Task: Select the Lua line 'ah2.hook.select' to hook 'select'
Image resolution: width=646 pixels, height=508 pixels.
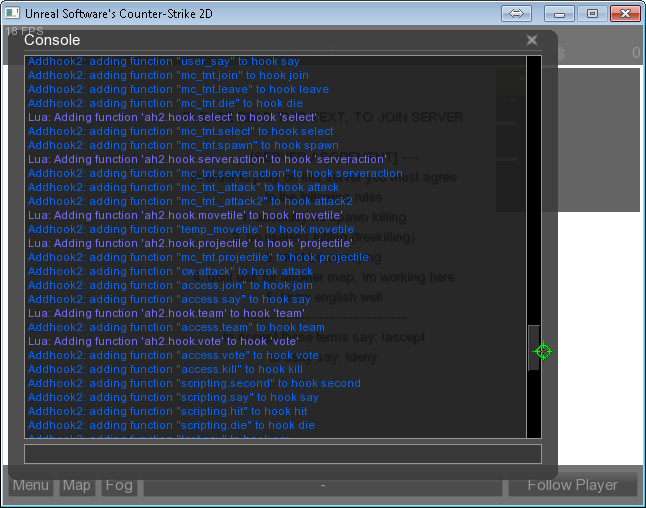Action: point(172,117)
